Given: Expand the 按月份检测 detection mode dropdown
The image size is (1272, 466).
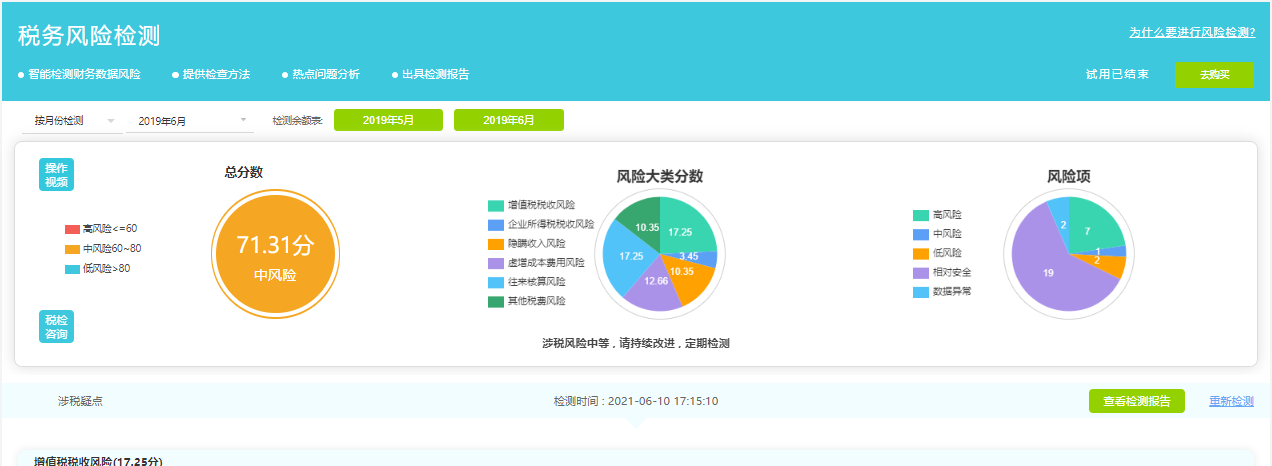Looking at the screenshot, I should (x=72, y=121).
